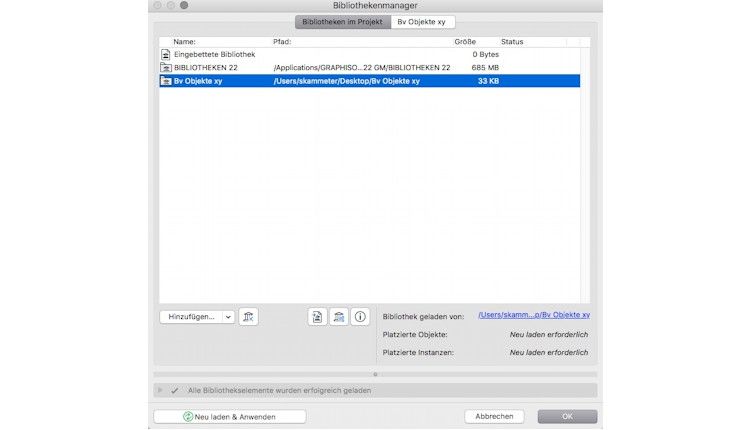Click the Status column header
The height and width of the screenshot is (430, 740).
(x=512, y=42)
